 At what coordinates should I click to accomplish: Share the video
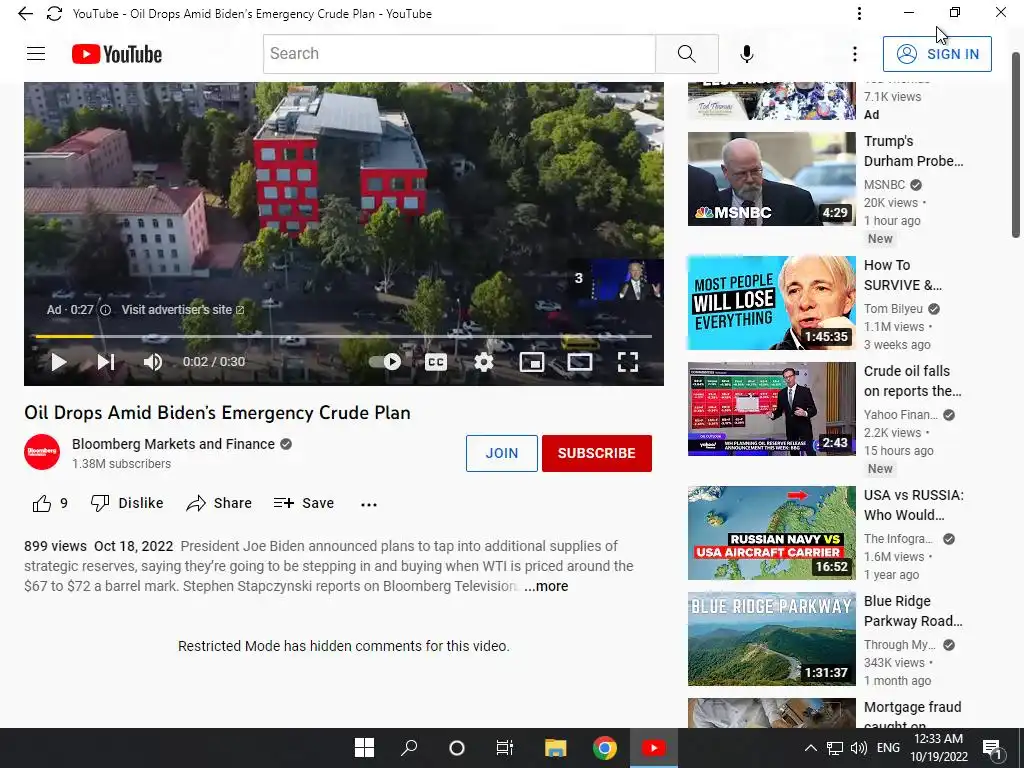pyautogui.click(x=219, y=503)
